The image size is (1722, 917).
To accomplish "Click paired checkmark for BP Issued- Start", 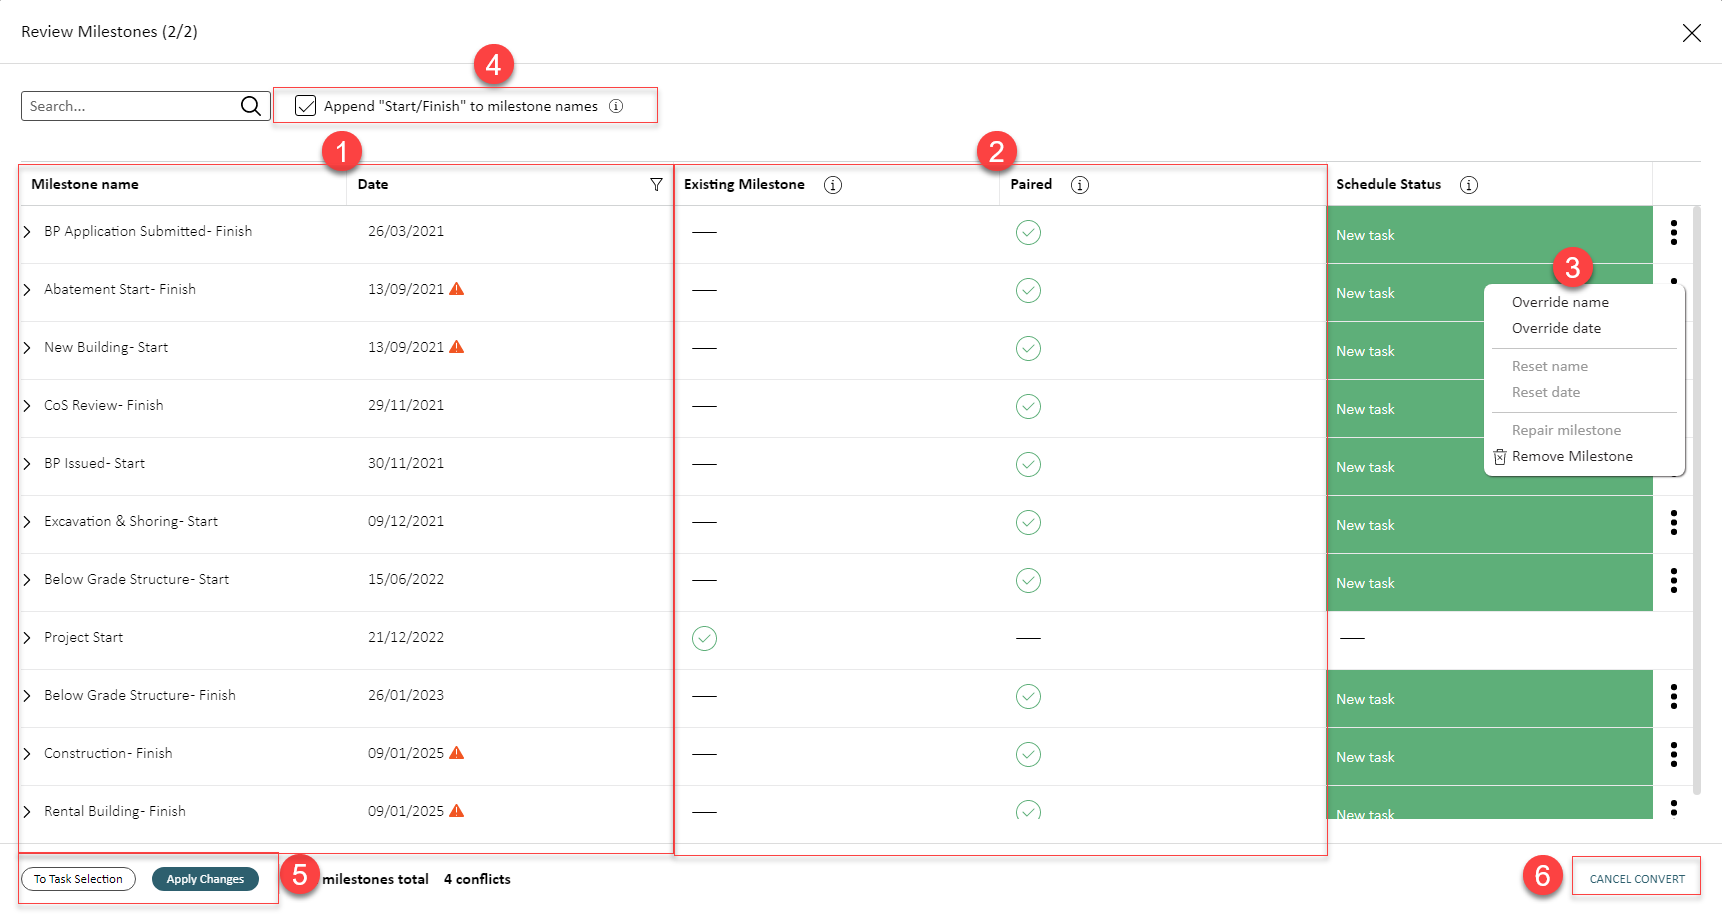I will pyautogui.click(x=1028, y=465).
